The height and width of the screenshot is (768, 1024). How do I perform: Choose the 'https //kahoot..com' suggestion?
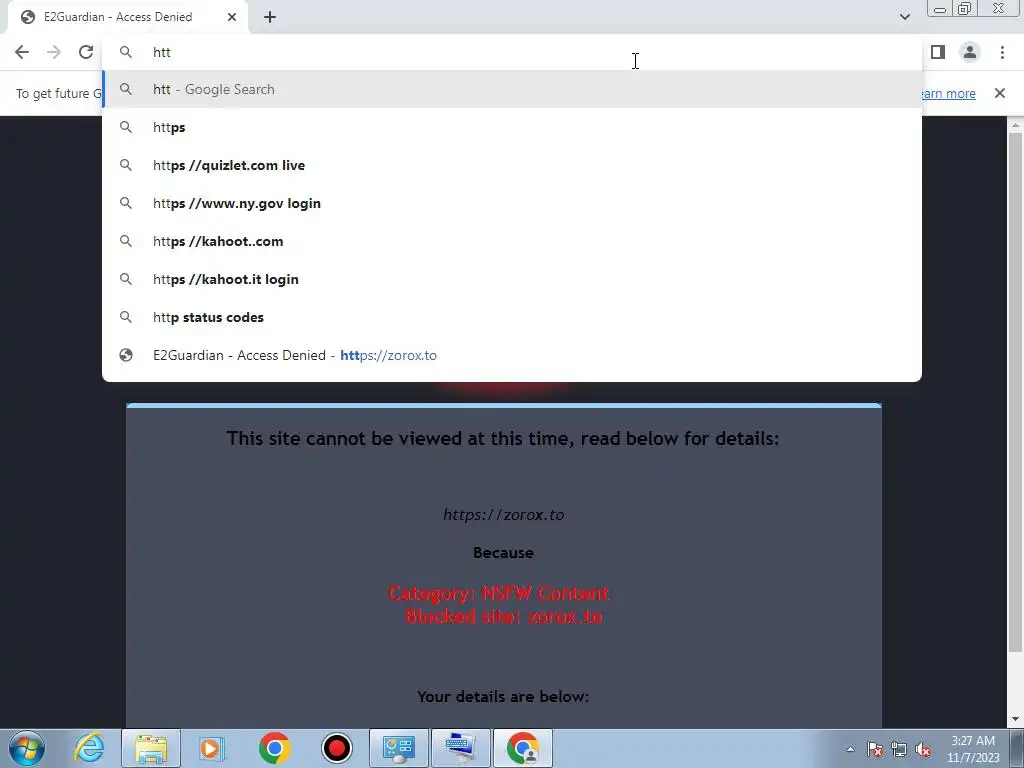(x=512, y=241)
